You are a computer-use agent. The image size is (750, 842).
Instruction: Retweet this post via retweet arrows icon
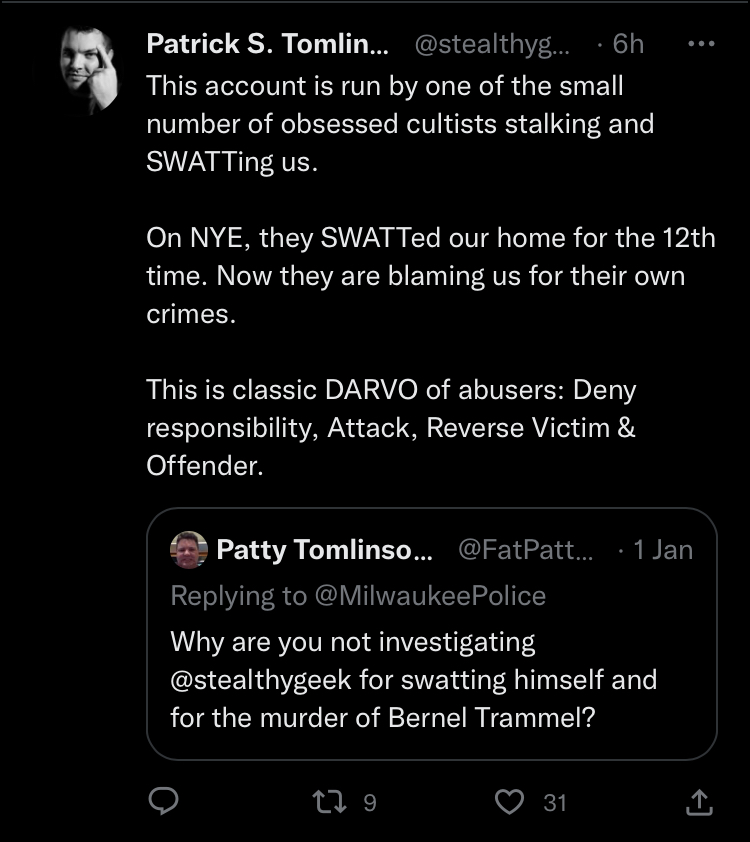(x=329, y=802)
